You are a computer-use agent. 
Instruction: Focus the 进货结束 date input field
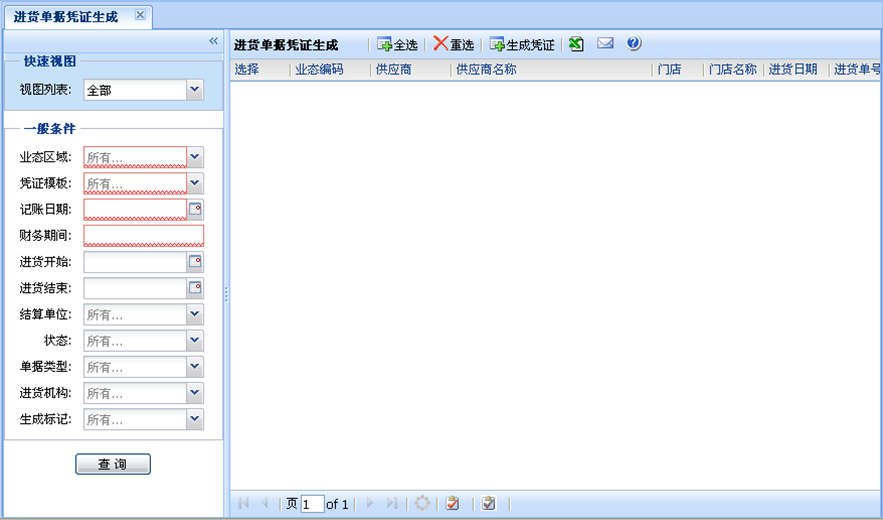[135, 288]
